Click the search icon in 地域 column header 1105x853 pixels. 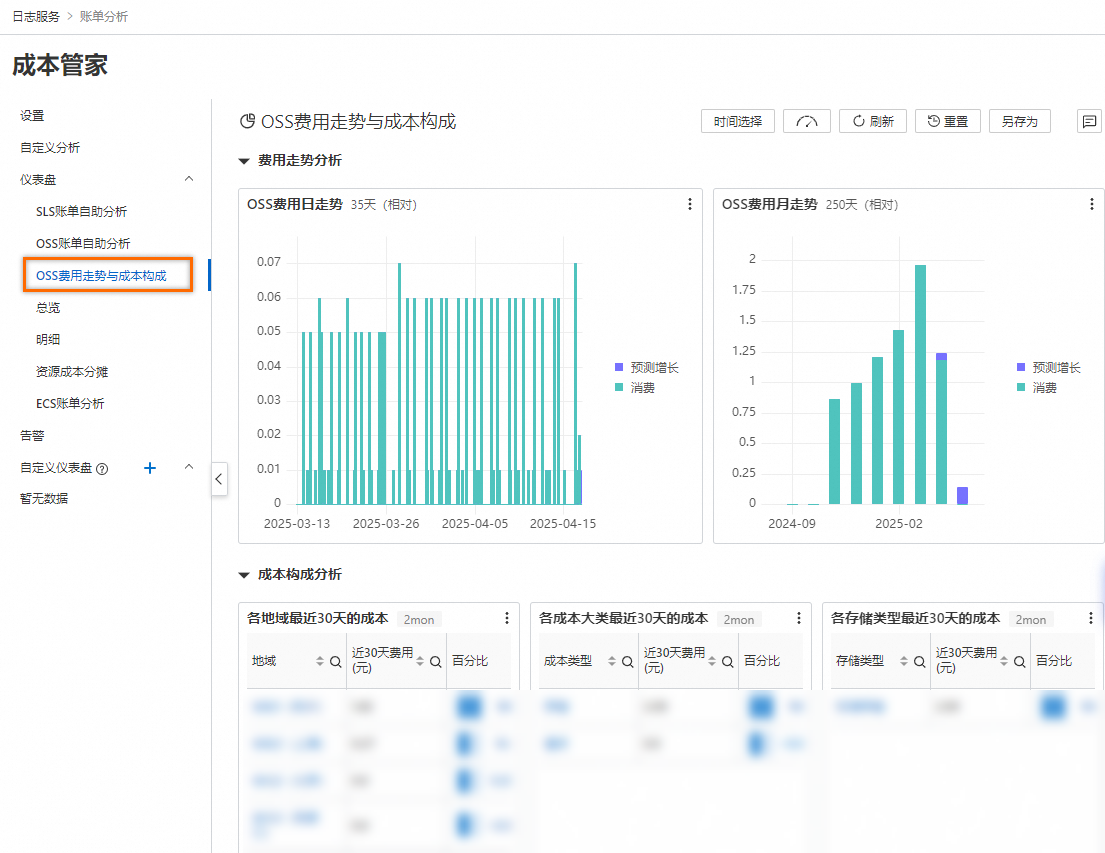(x=336, y=661)
